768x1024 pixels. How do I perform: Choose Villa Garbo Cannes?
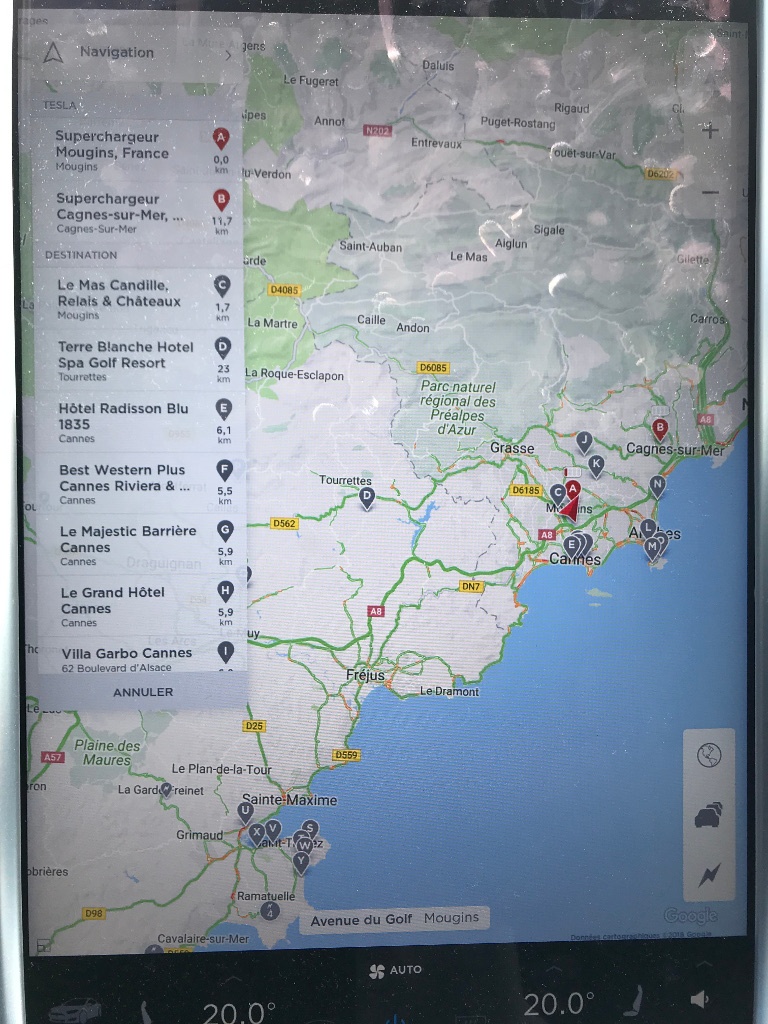(141, 656)
